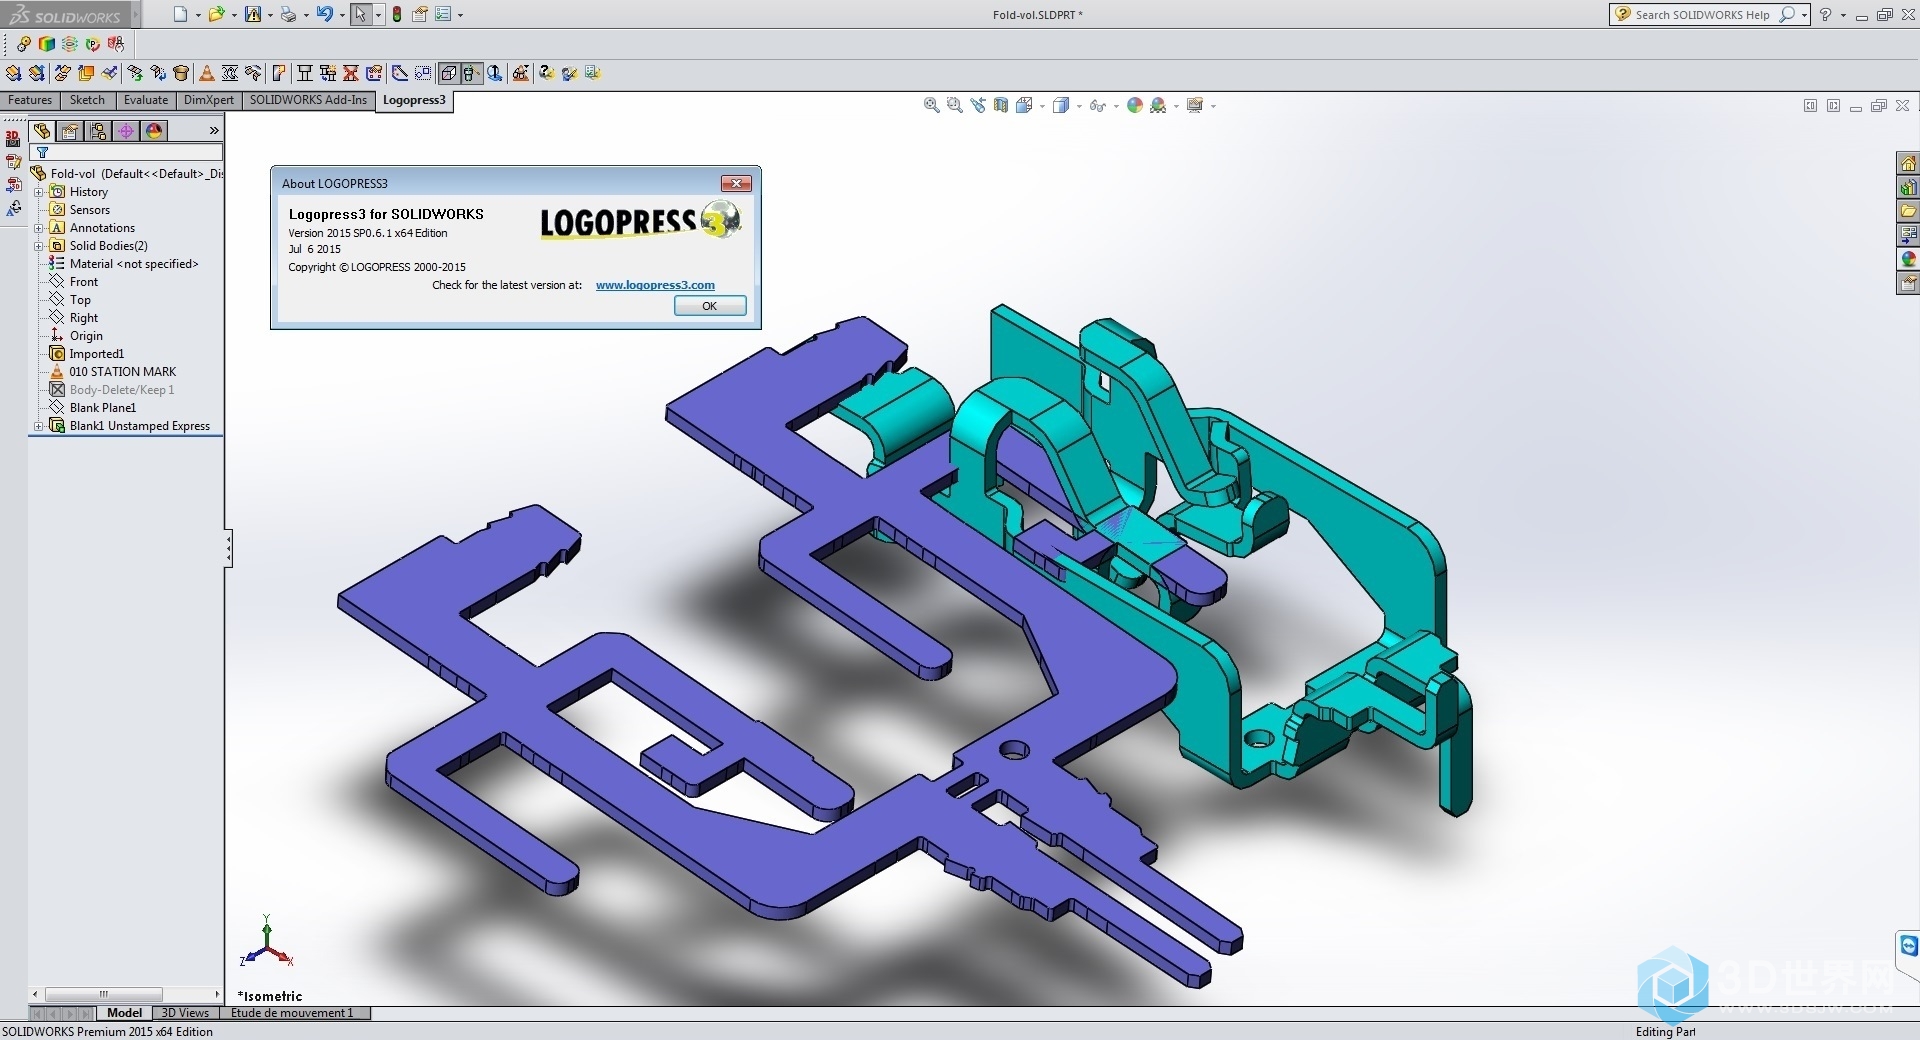The image size is (1920, 1040).
Task: Click the Zoom to Fit magnifier icon
Action: (x=931, y=105)
